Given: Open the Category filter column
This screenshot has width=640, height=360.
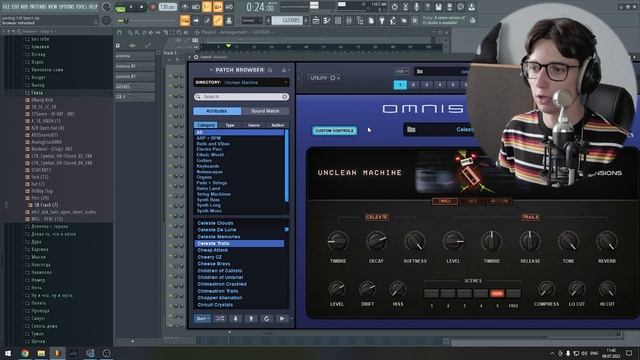Looking at the screenshot, I should [x=206, y=125].
